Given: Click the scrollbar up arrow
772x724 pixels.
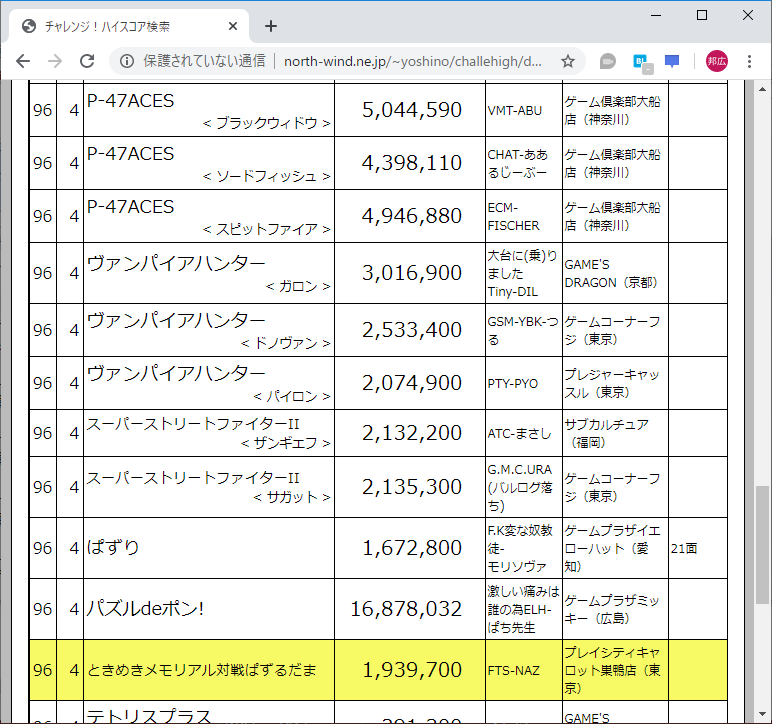Looking at the screenshot, I should tap(762, 89).
